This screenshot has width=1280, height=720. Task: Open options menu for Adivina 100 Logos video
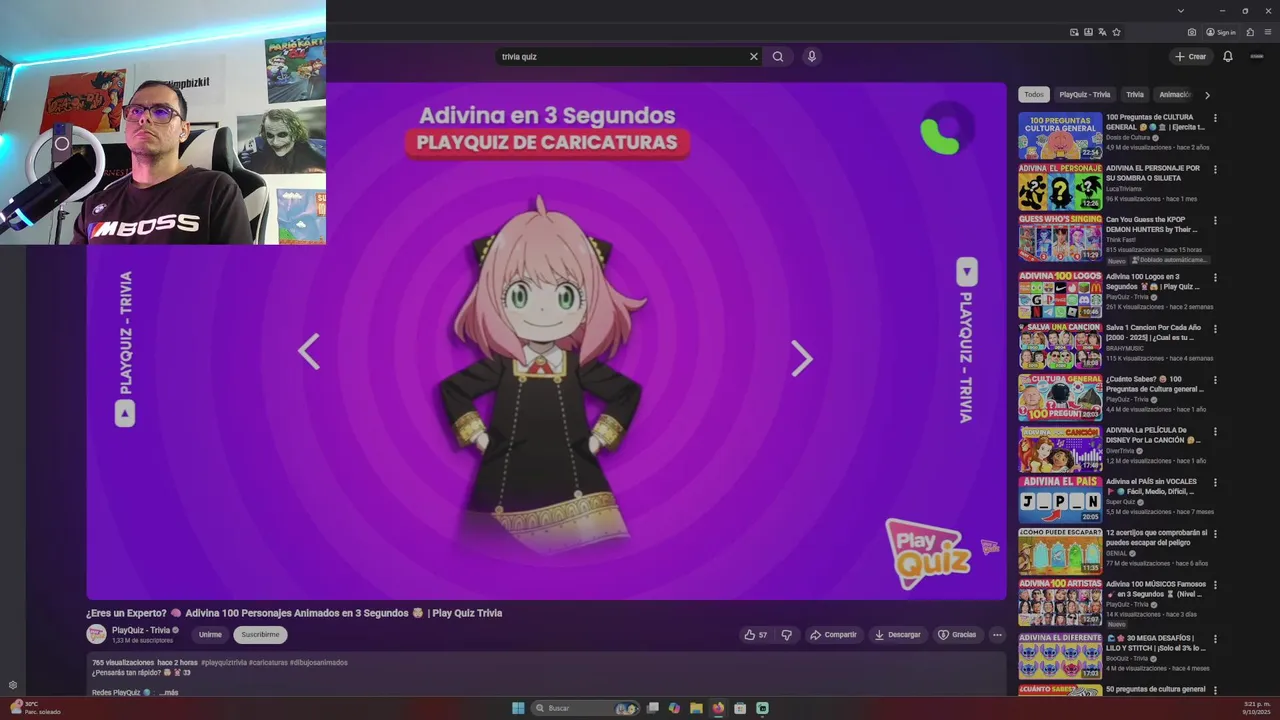tap(1215, 277)
